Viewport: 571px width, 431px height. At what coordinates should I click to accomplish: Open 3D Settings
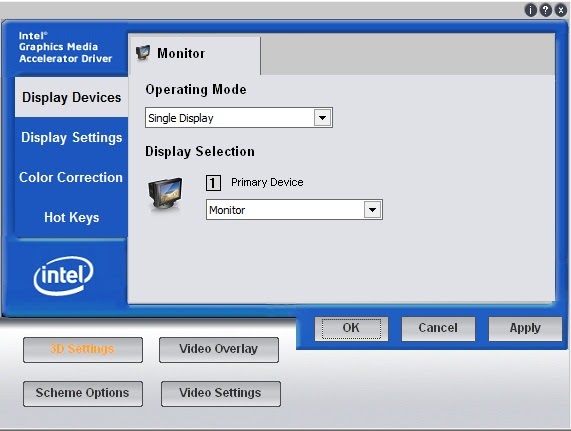pyautogui.click(x=83, y=349)
